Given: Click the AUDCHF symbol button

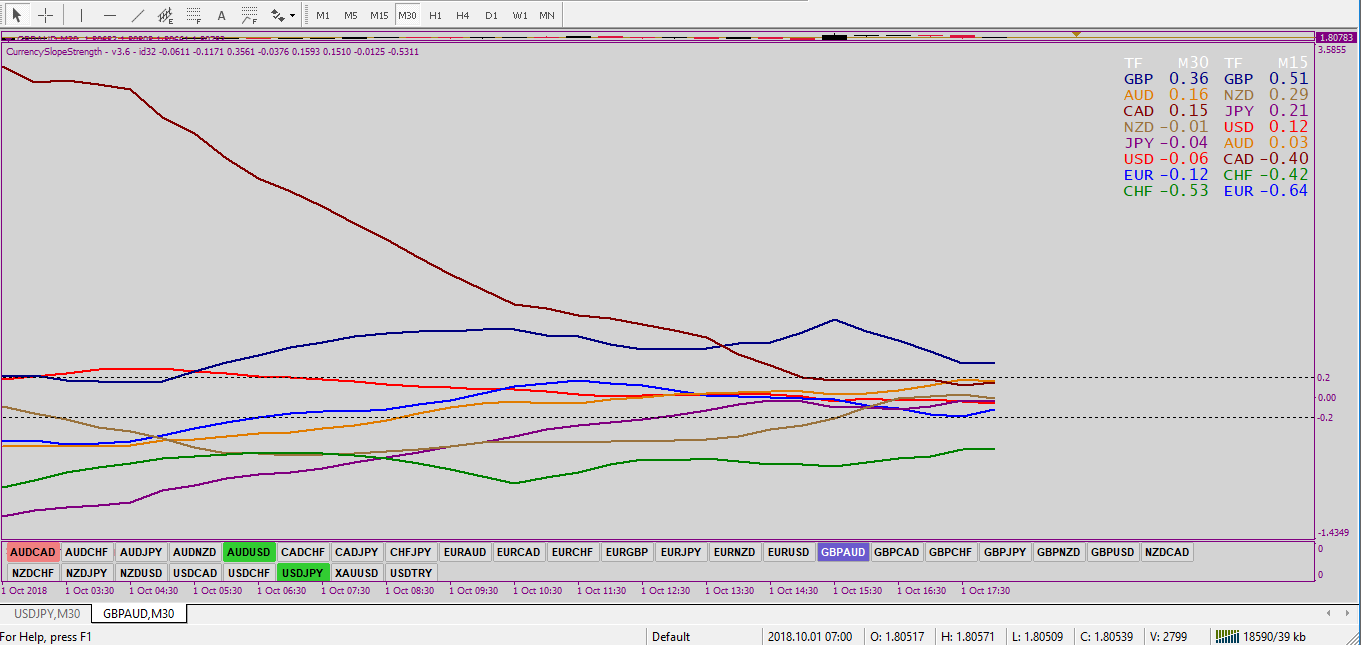Looking at the screenshot, I should click(x=87, y=552).
